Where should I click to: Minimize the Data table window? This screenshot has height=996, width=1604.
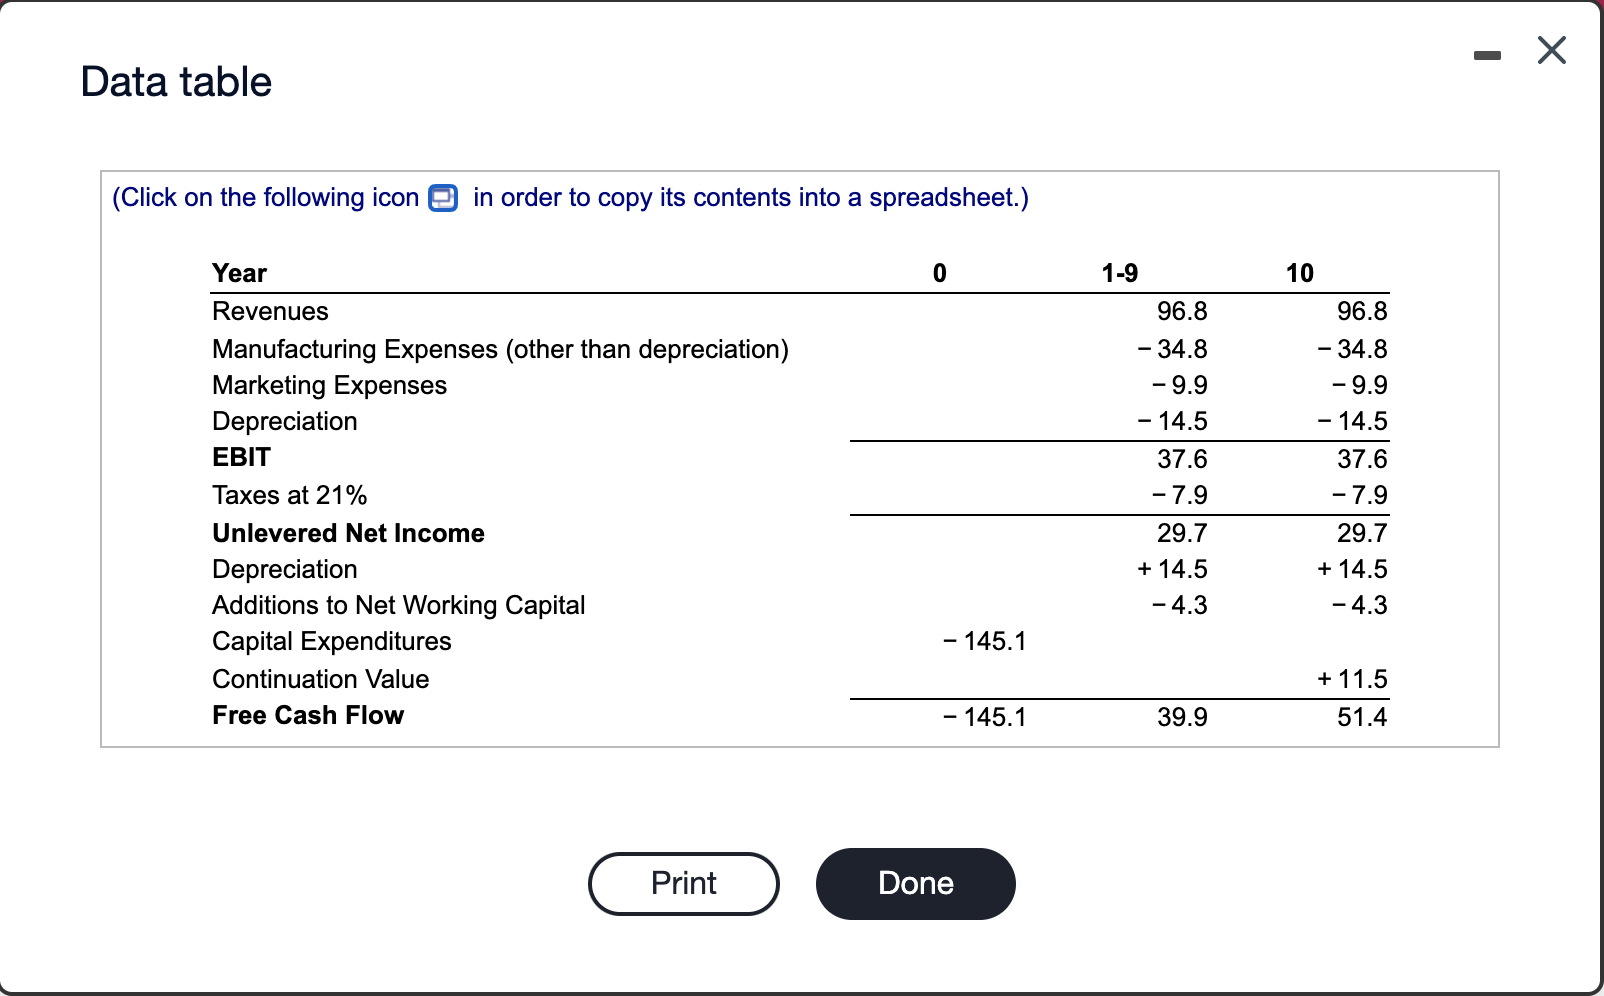(1487, 57)
